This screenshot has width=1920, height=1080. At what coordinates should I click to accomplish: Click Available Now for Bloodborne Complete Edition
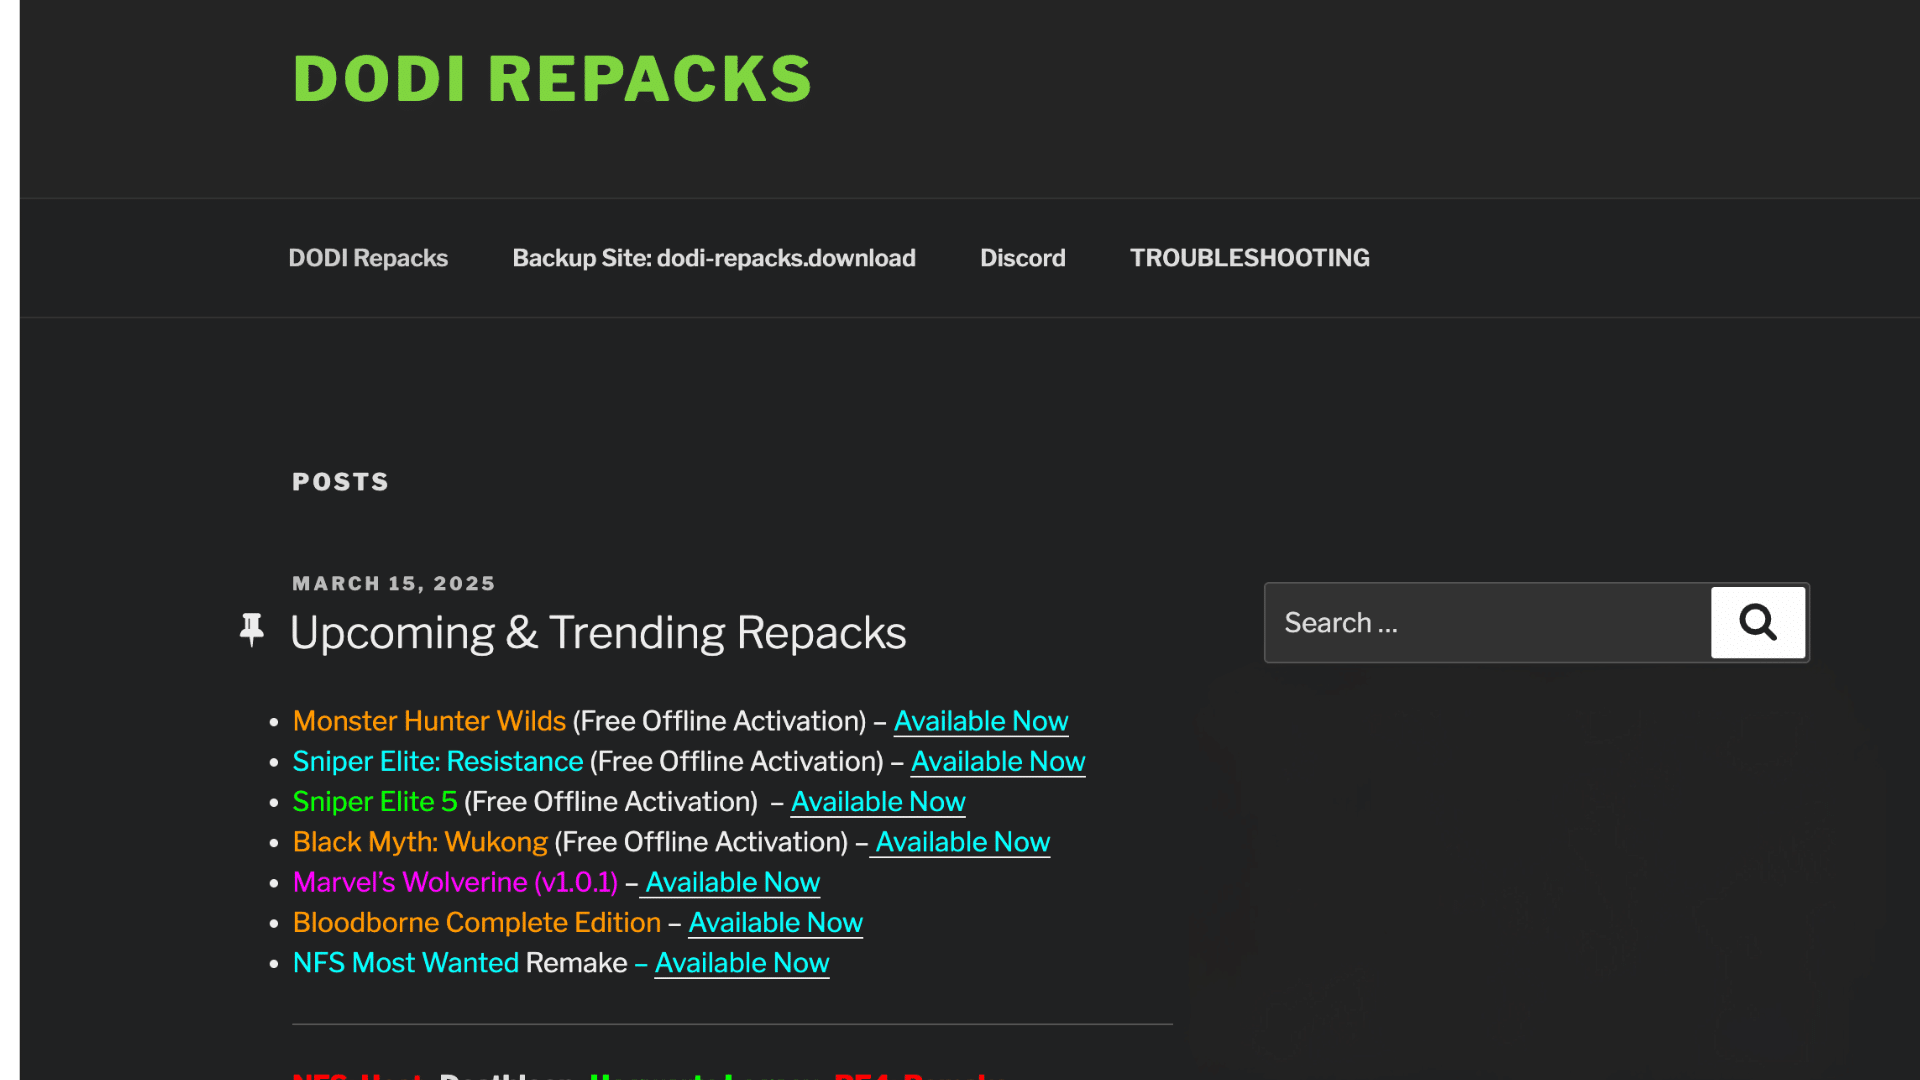tap(776, 922)
